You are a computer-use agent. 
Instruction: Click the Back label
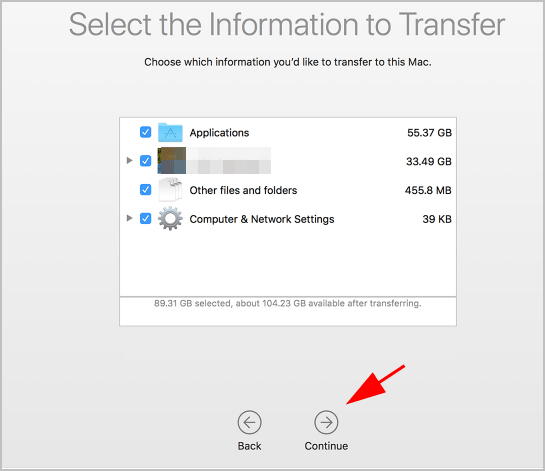[250, 446]
